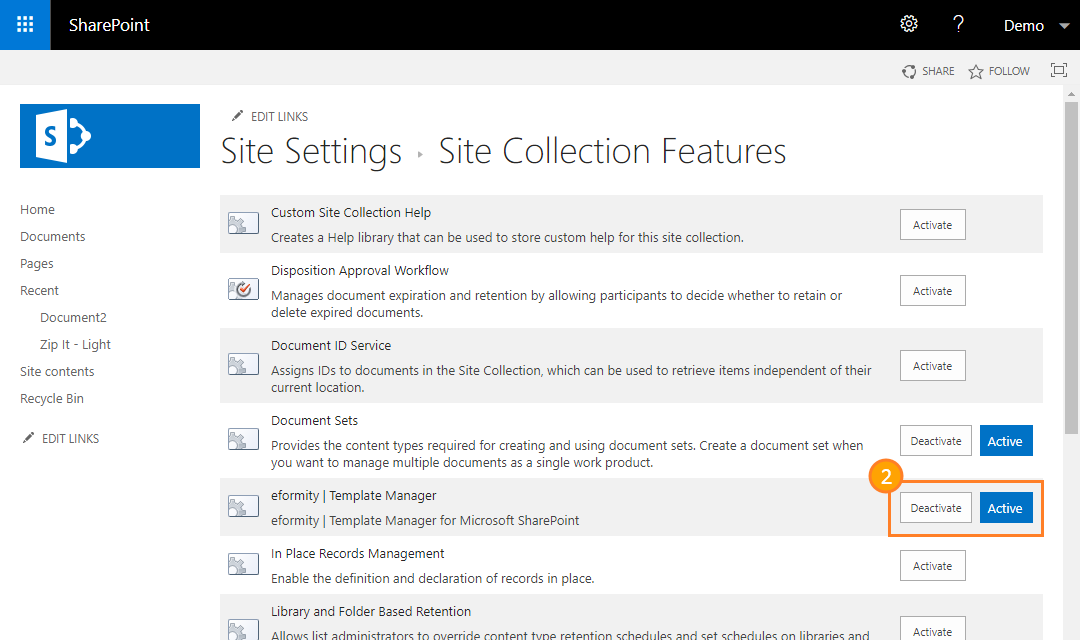Image resolution: width=1080 pixels, height=640 pixels.
Task: Click the SharePoint title in header
Action: coord(109,25)
